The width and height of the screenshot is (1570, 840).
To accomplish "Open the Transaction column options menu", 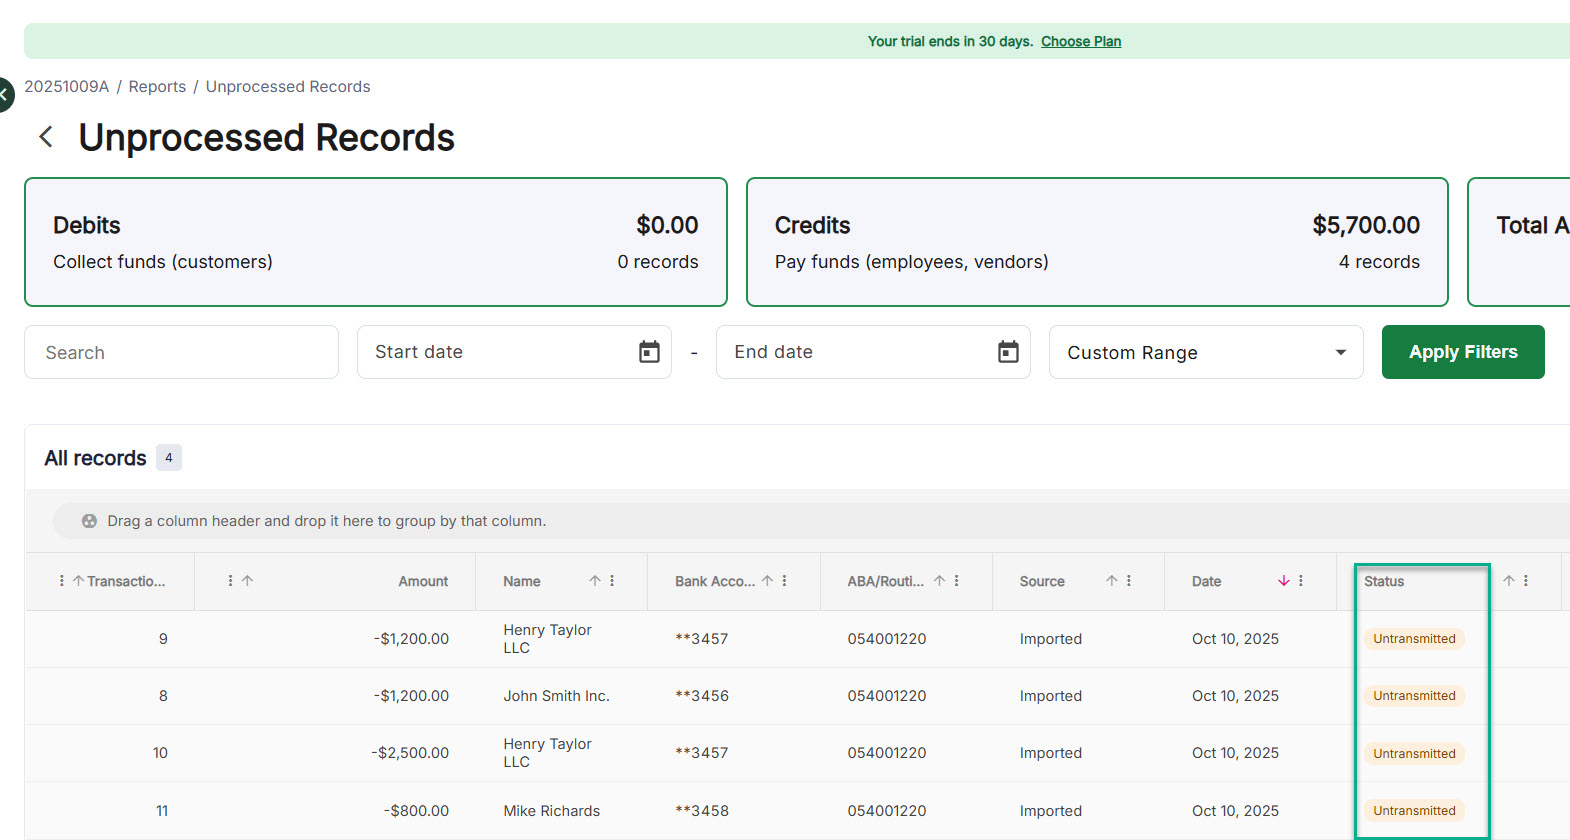I will [x=62, y=581].
